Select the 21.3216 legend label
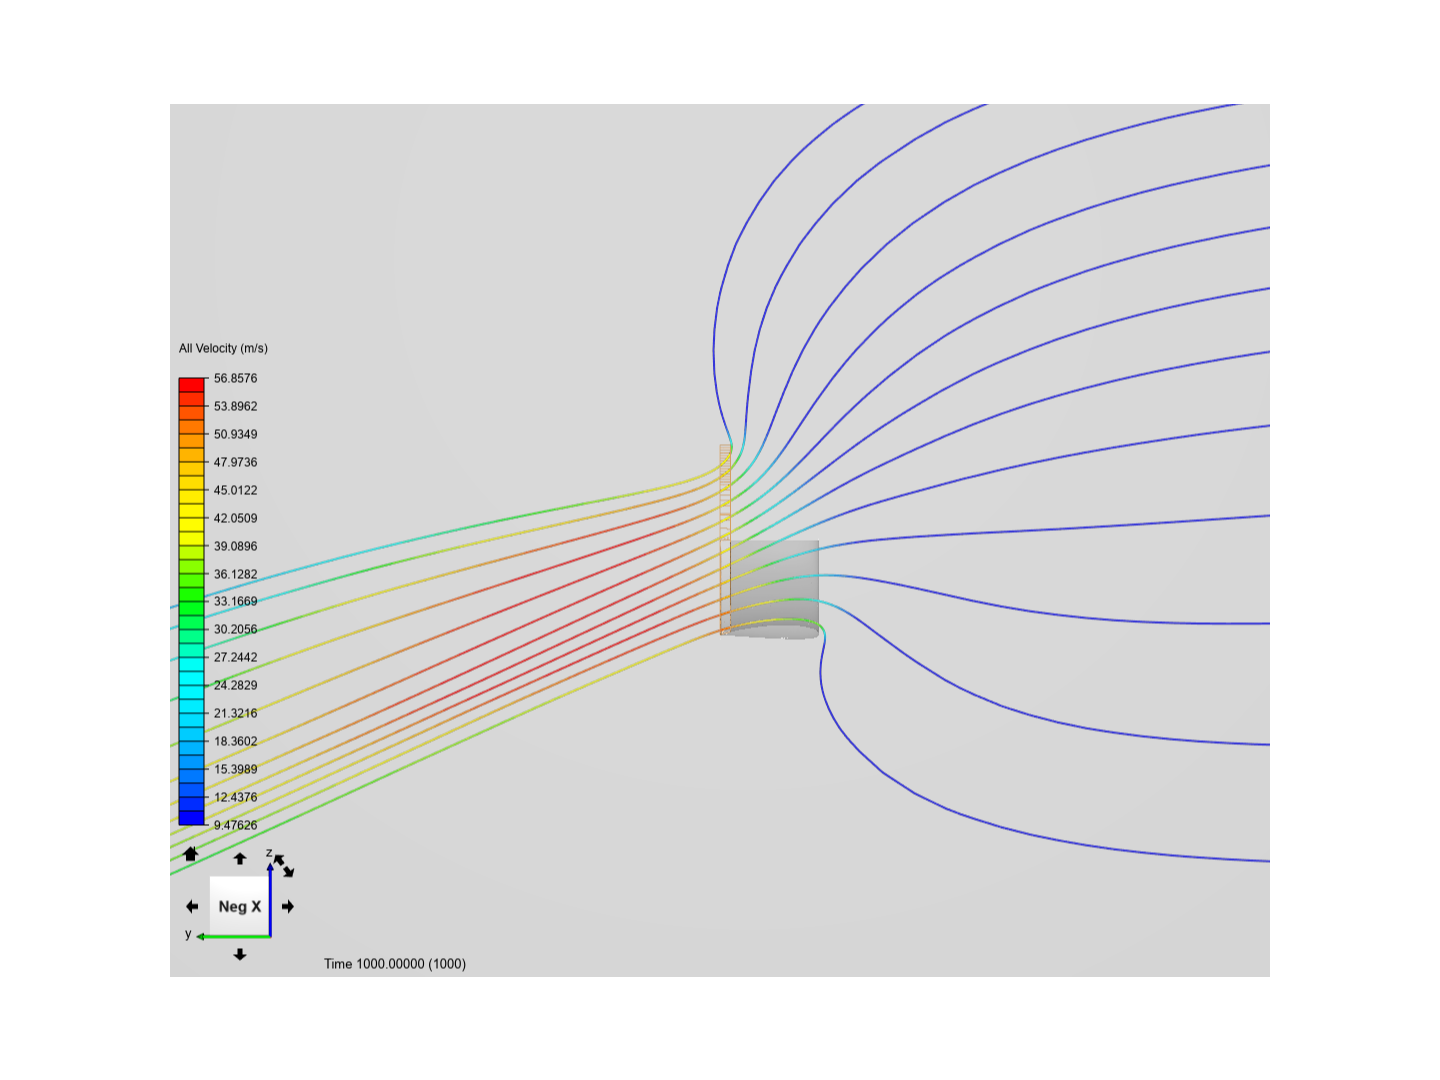The height and width of the screenshot is (1080, 1440). coord(235,713)
